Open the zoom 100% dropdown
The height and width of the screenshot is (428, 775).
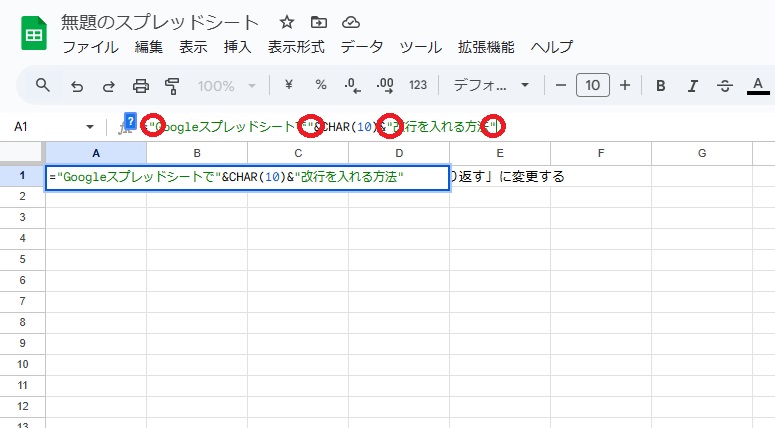pyautogui.click(x=227, y=86)
